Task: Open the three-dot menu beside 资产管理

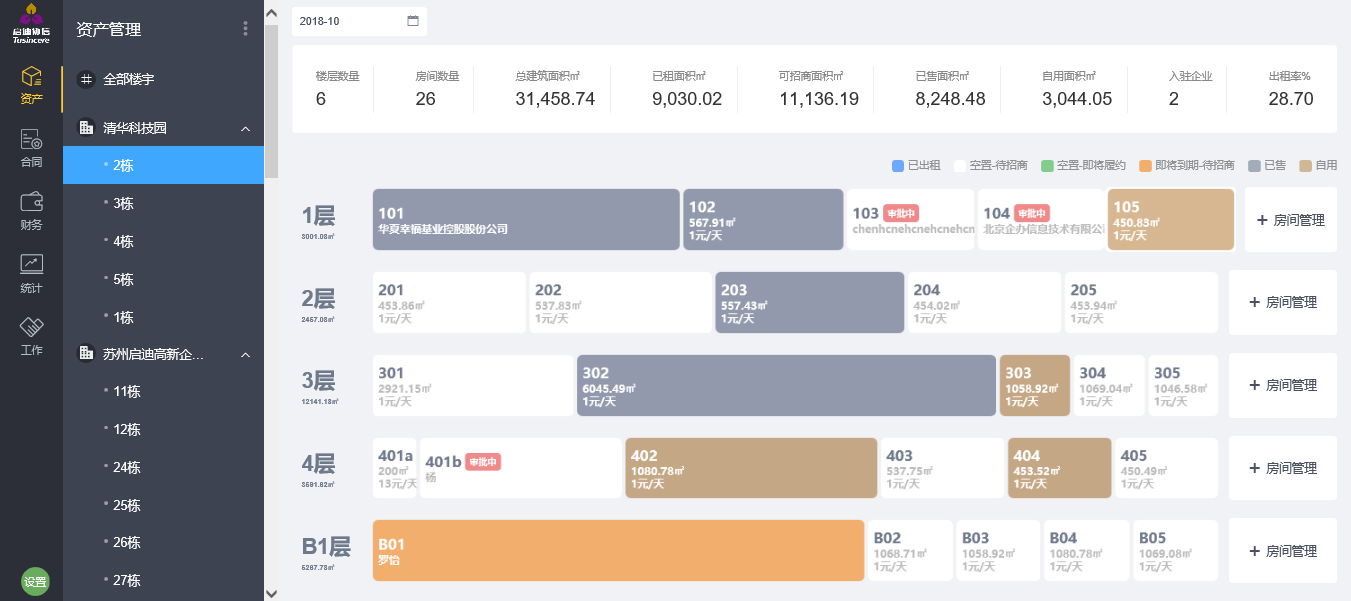Action: [x=246, y=29]
